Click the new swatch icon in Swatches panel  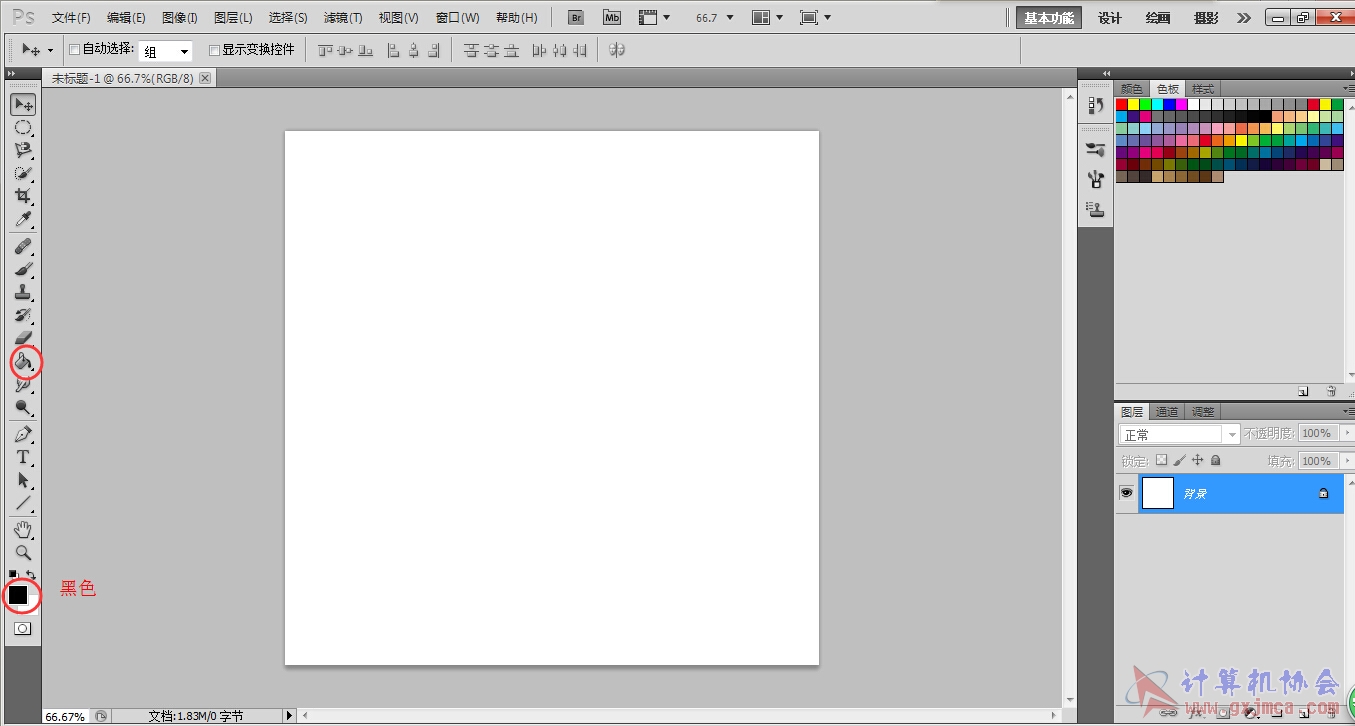[x=1303, y=391]
